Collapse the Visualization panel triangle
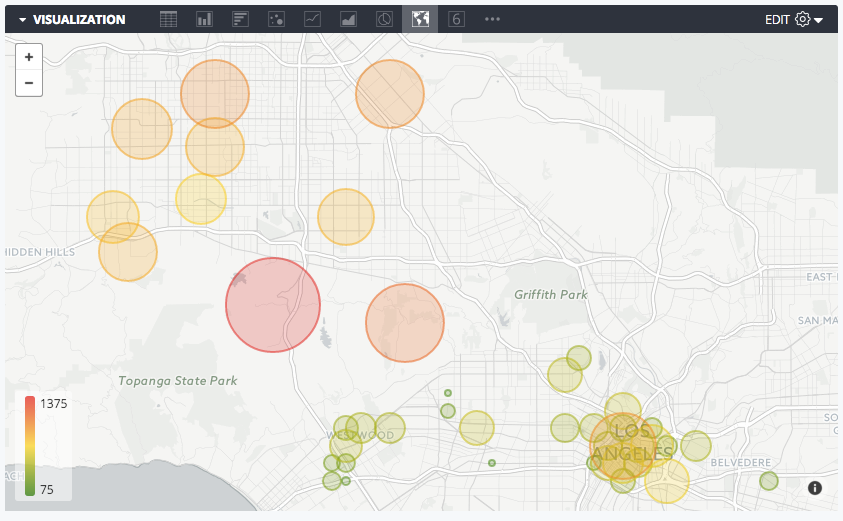This screenshot has height=521, width=843. tap(22, 20)
